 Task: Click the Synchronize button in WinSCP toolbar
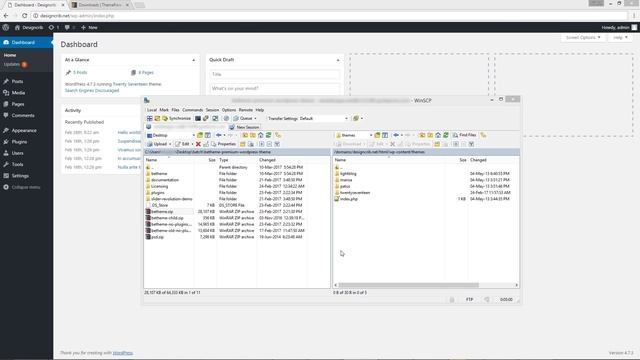[177, 118]
